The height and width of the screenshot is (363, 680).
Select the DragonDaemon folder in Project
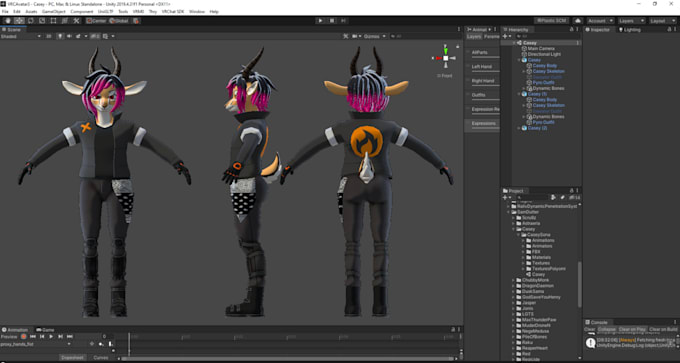pos(537,286)
